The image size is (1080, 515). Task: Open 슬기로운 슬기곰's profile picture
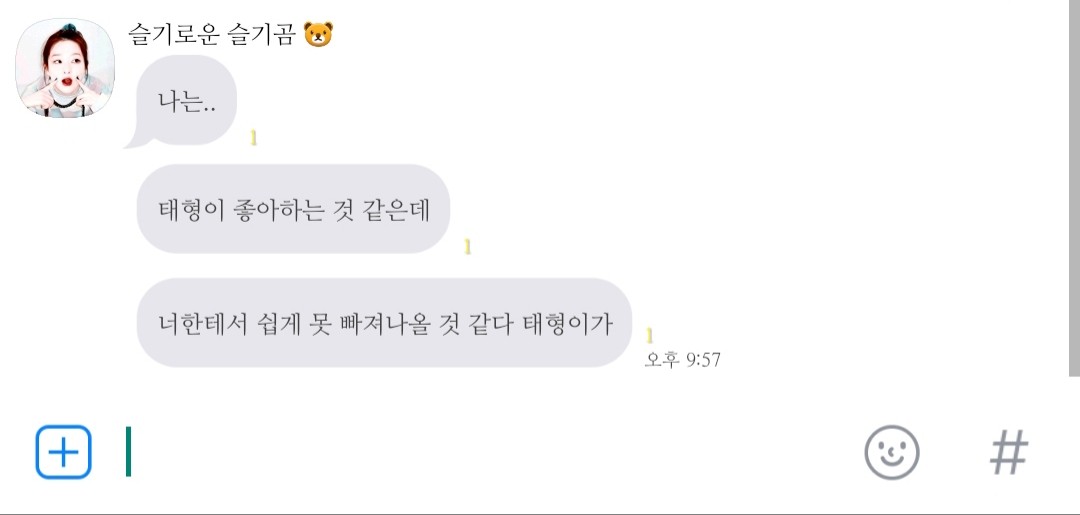[65, 67]
